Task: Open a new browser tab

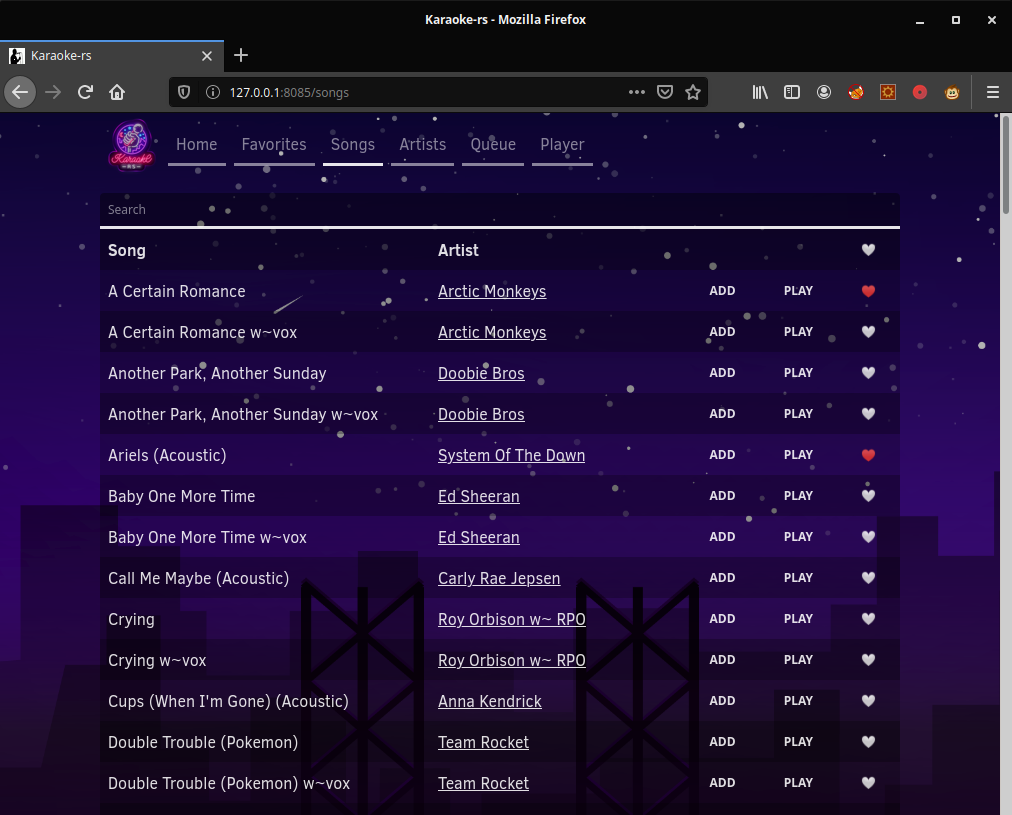Action: [x=241, y=55]
